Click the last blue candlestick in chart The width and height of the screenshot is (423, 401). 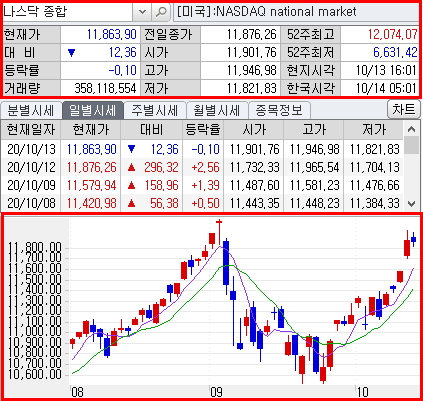[414, 239]
